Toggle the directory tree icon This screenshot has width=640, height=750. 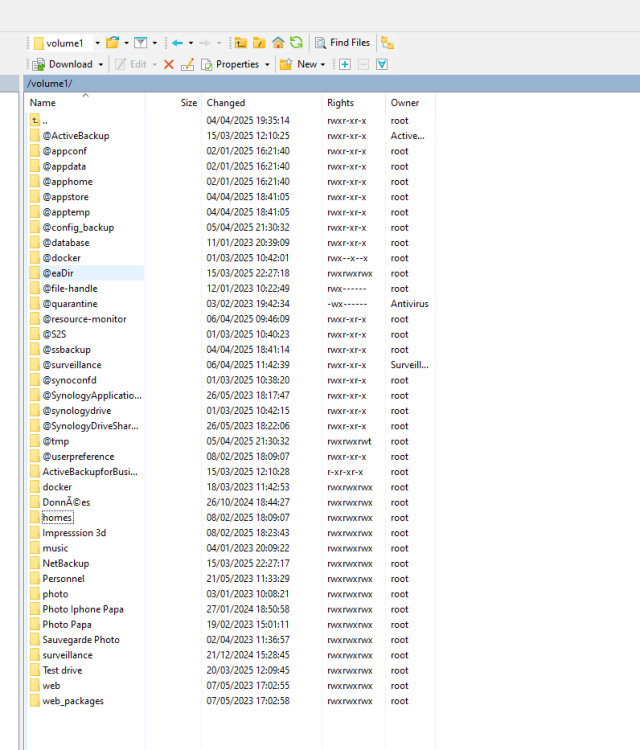click(387, 43)
